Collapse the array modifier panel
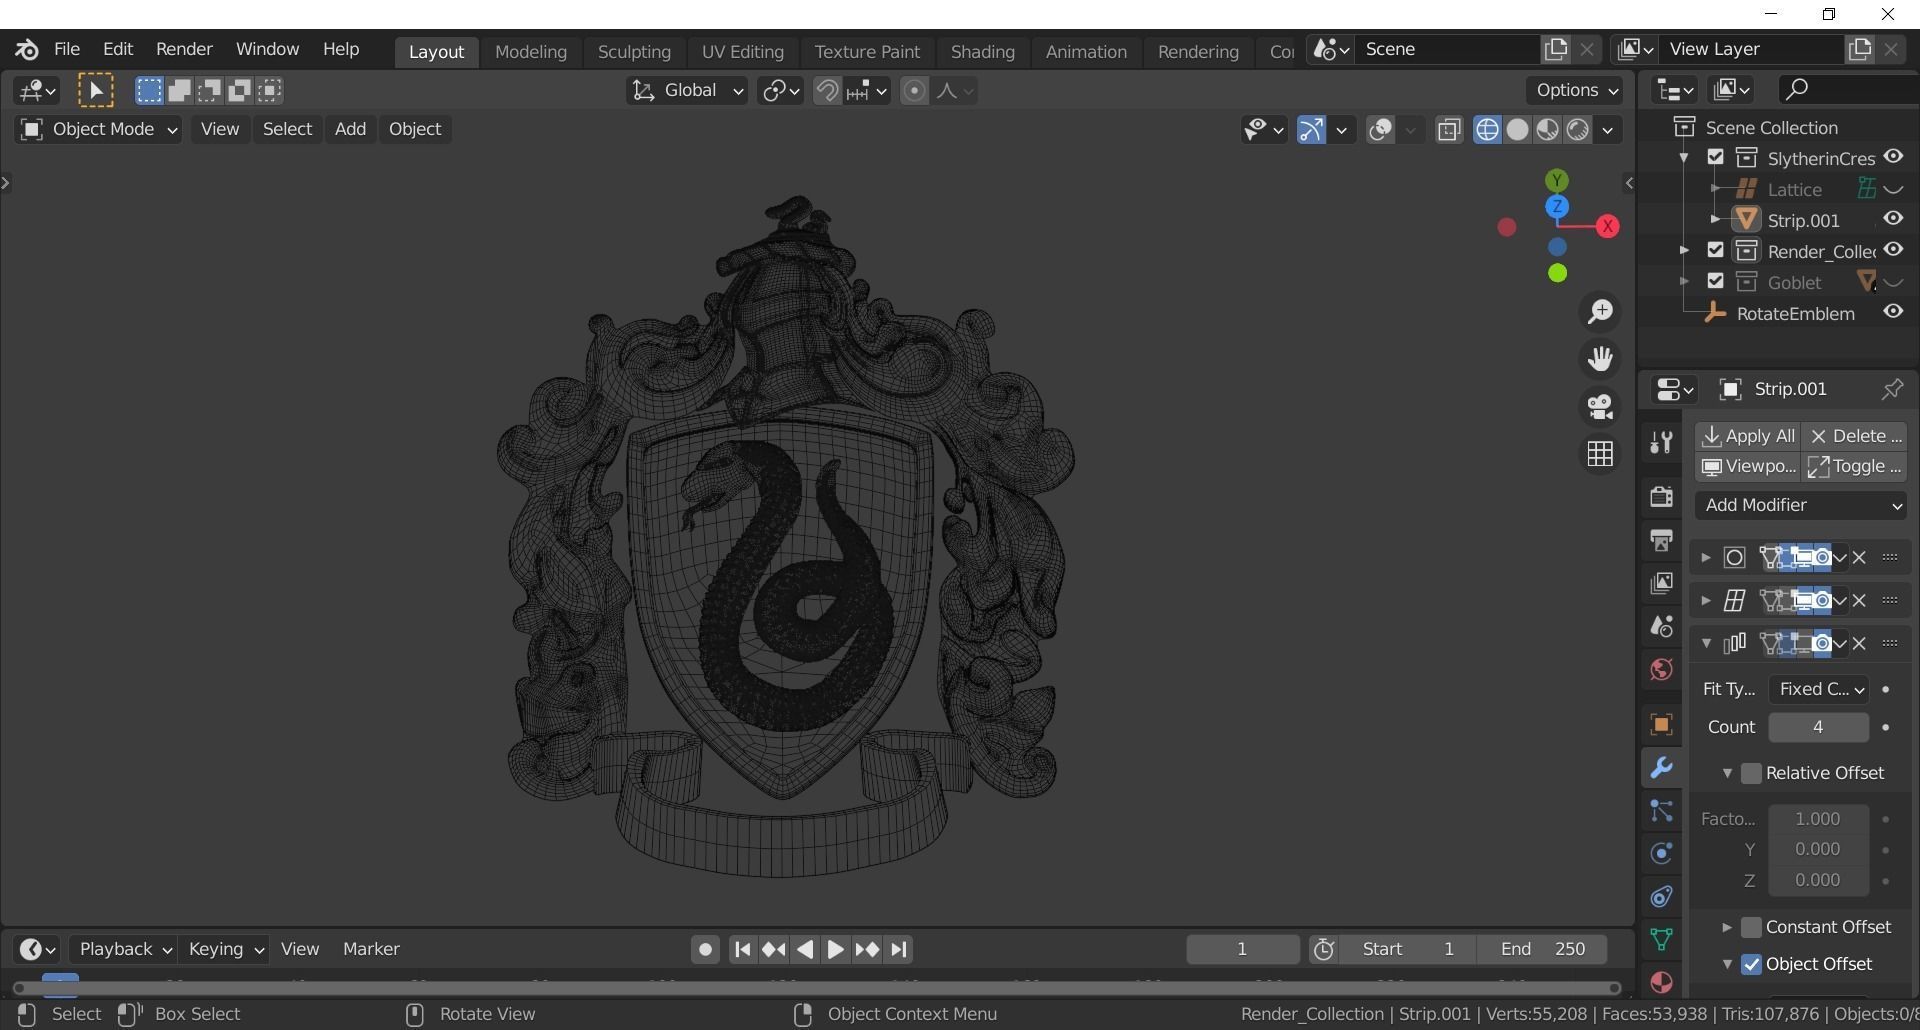1920x1030 pixels. 1705,644
